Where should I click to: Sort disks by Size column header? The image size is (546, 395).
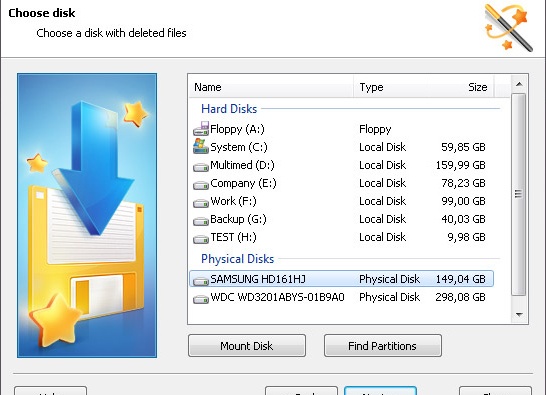coord(460,87)
